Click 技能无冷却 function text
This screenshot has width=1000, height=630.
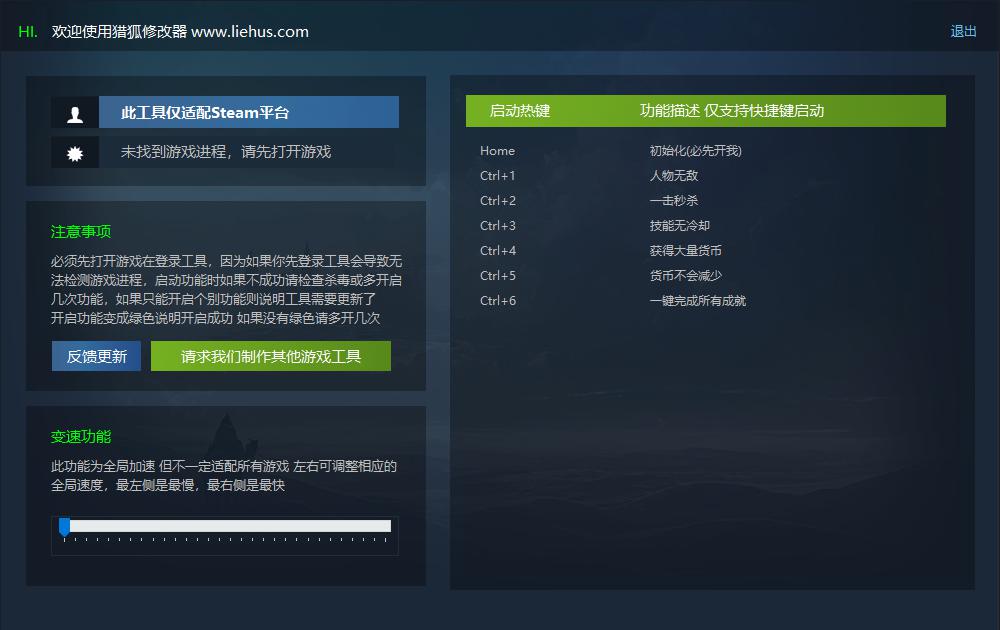(x=680, y=226)
